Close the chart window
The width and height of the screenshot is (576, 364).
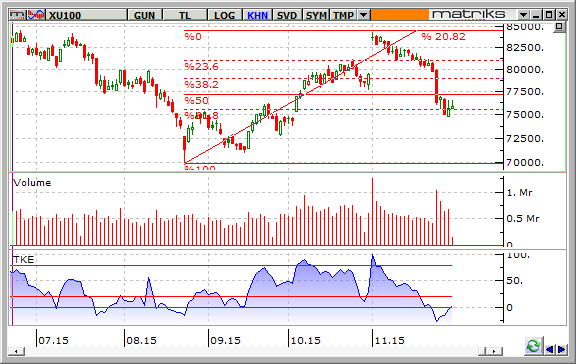pos(561,15)
